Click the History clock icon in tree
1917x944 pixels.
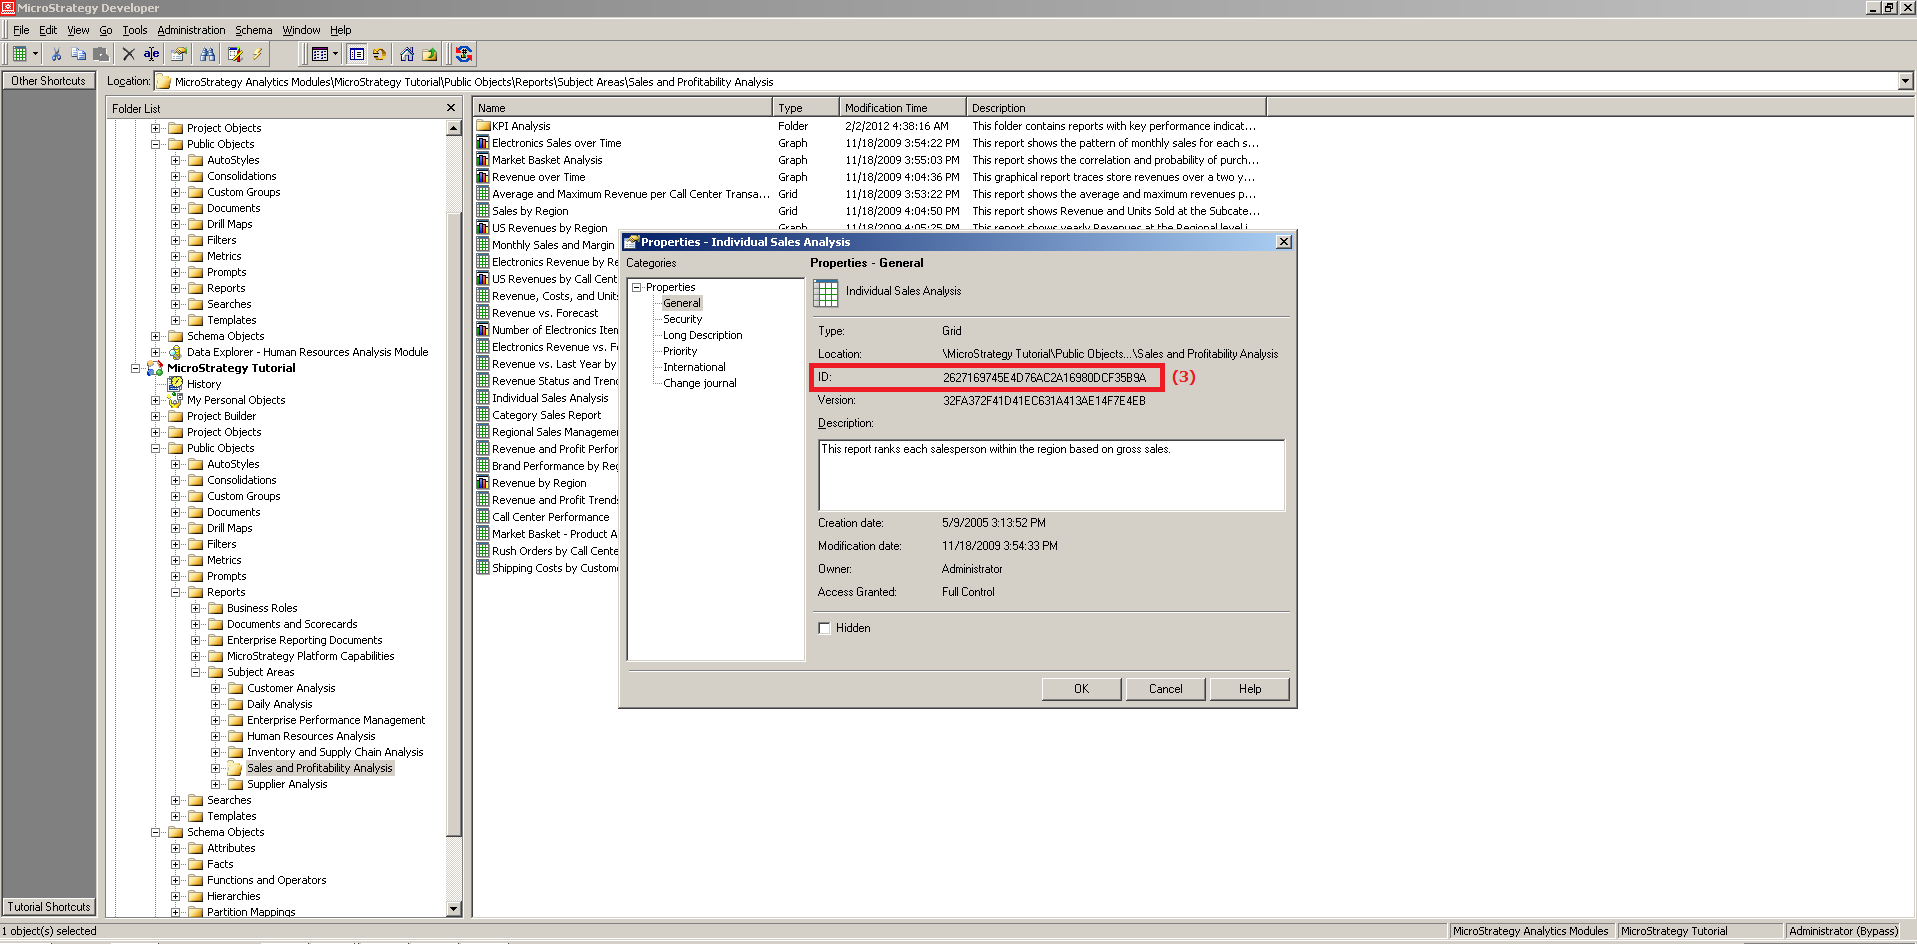coord(175,384)
